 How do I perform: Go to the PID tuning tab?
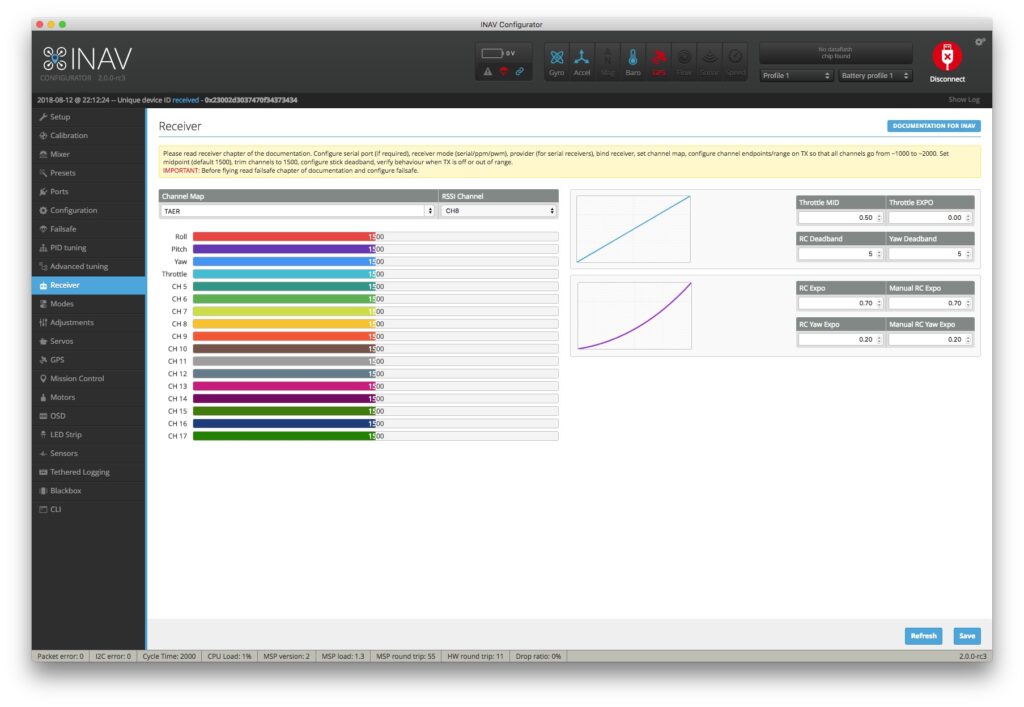pos(68,248)
